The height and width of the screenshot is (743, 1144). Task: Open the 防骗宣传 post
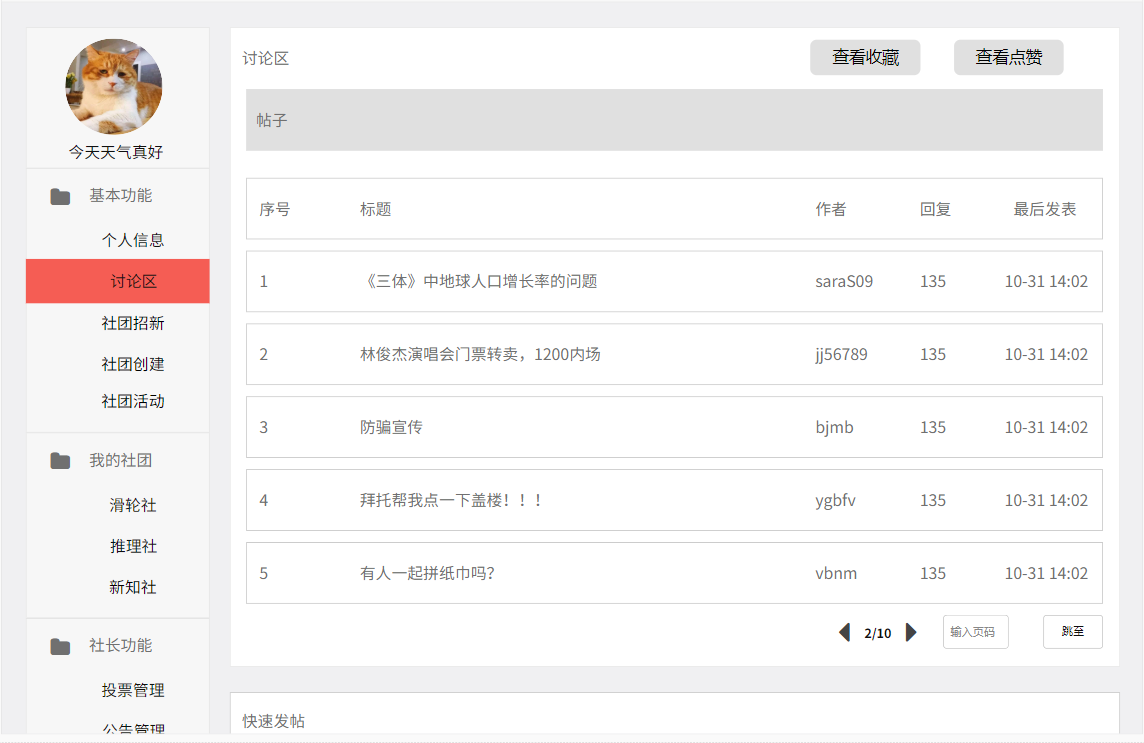pyautogui.click(x=391, y=427)
